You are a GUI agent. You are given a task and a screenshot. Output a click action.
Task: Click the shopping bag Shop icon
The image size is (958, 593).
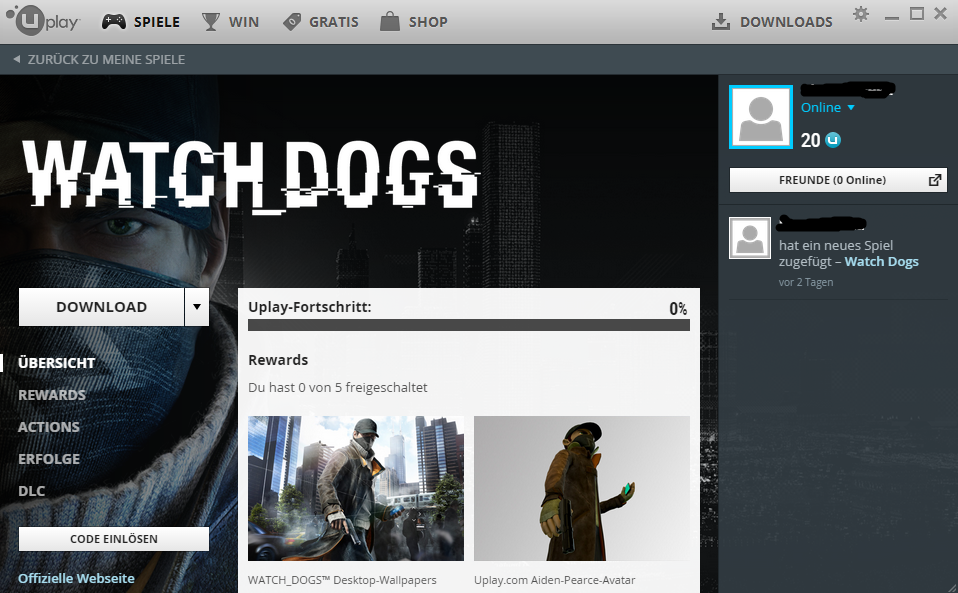pyautogui.click(x=390, y=21)
